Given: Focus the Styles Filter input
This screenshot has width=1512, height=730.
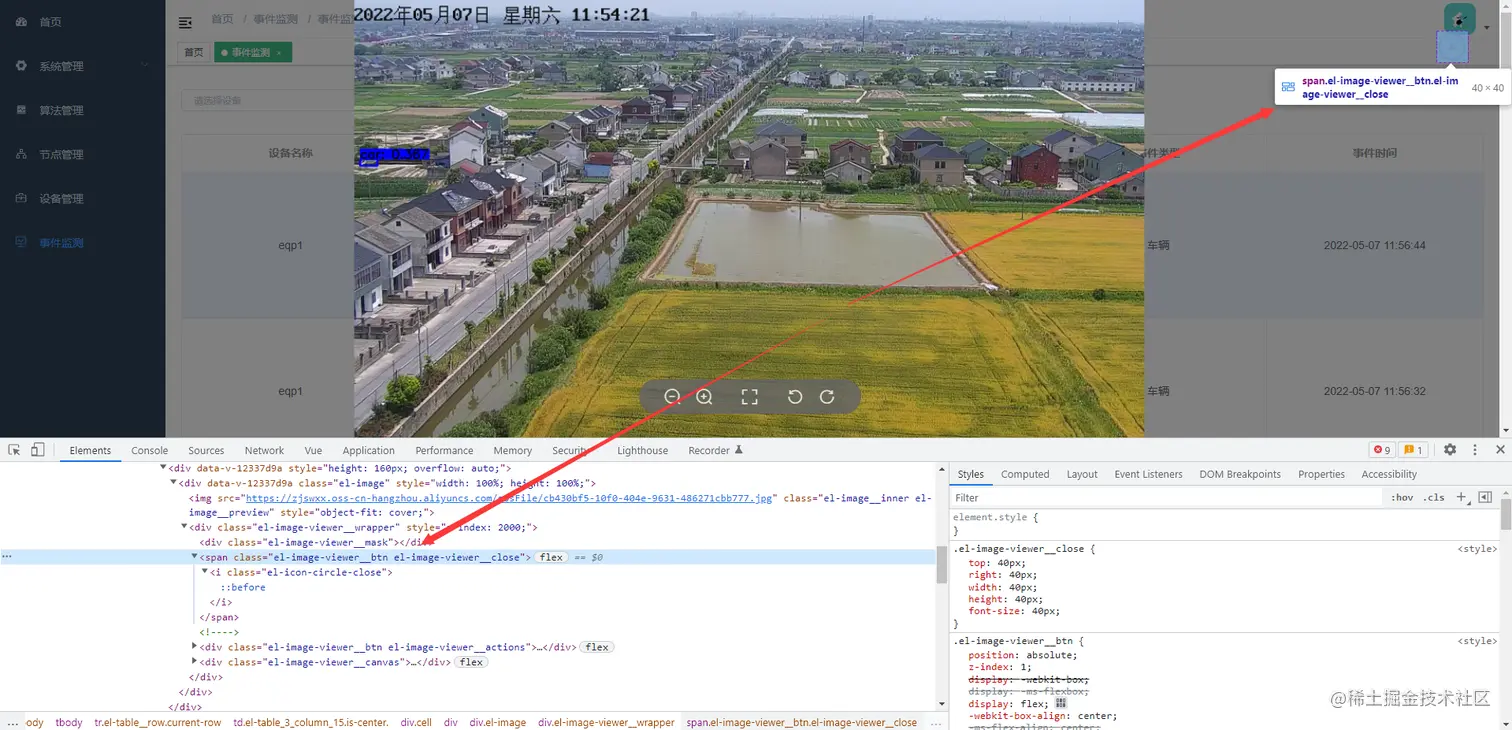Looking at the screenshot, I should tap(1165, 497).
